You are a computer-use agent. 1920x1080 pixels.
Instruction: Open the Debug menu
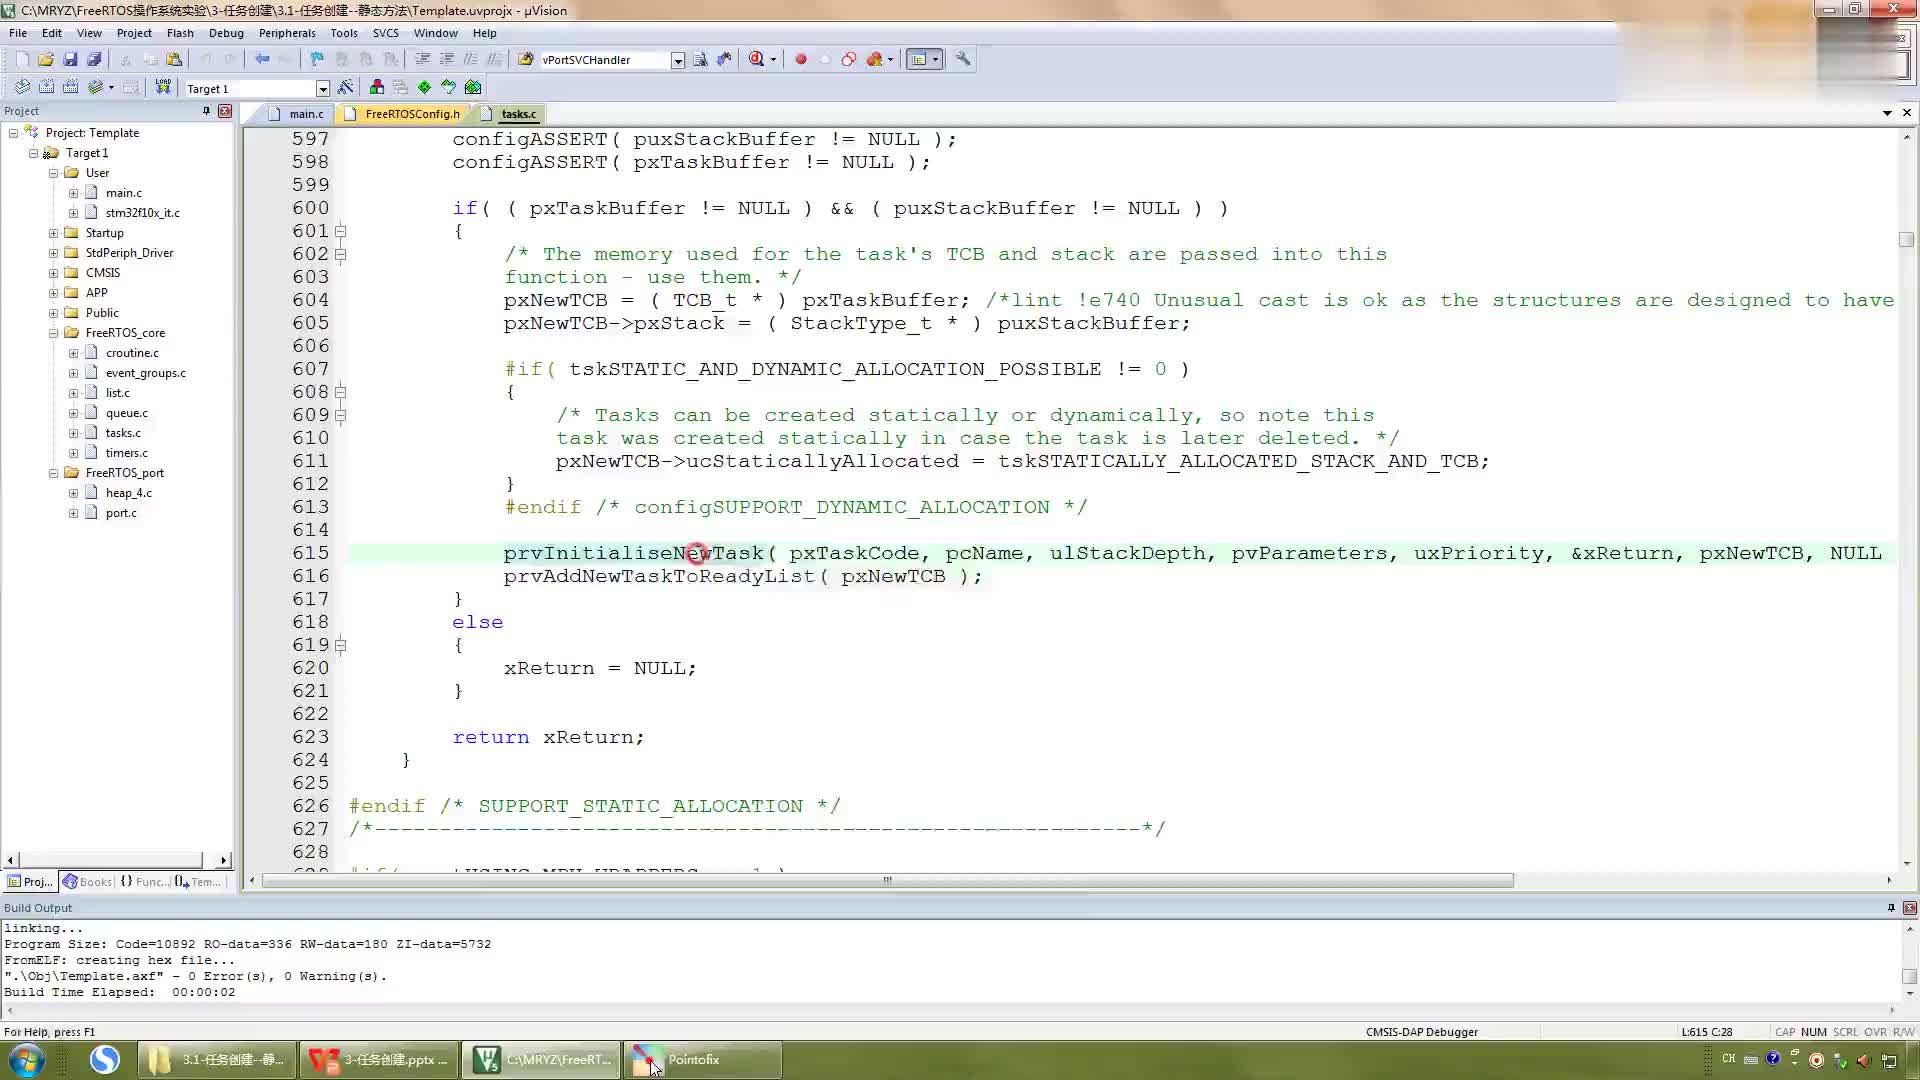tap(225, 33)
